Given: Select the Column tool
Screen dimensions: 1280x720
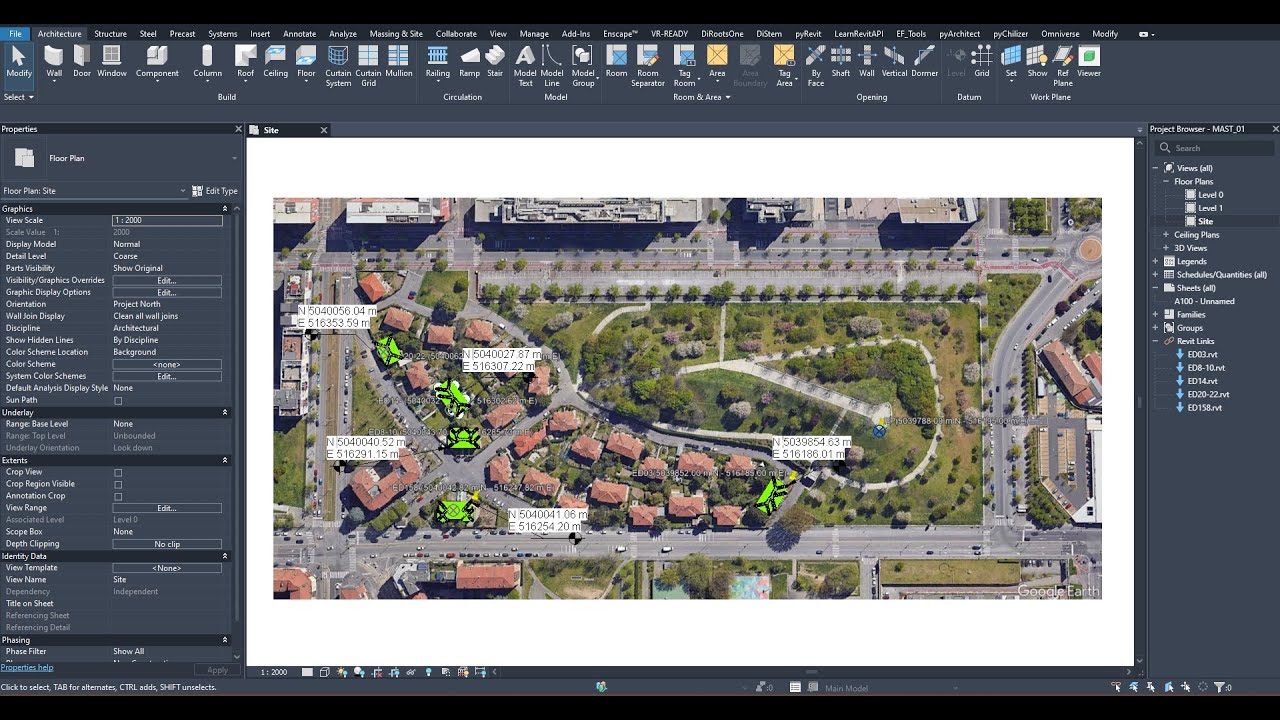Looking at the screenshot, I should click(207, 61).
